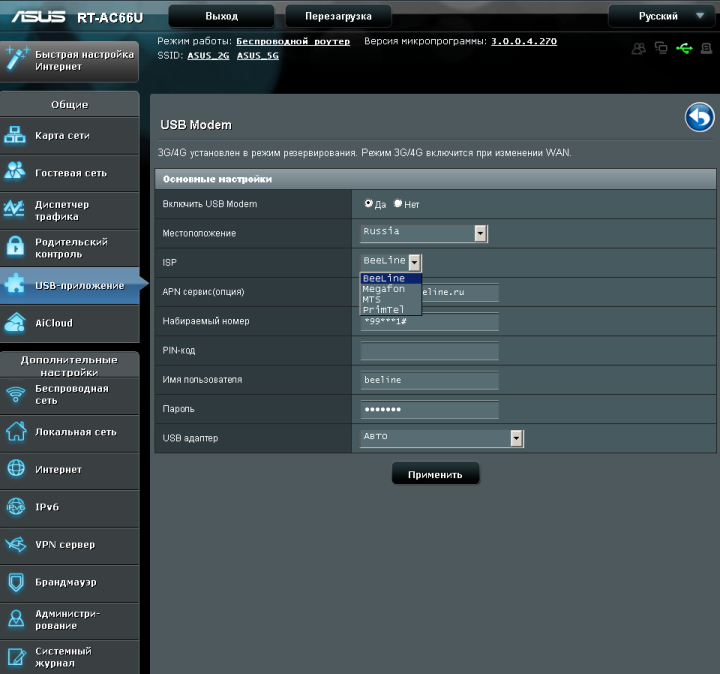
Task: Click the USB application puzzle icon
Action: click(x=15, y=284)
